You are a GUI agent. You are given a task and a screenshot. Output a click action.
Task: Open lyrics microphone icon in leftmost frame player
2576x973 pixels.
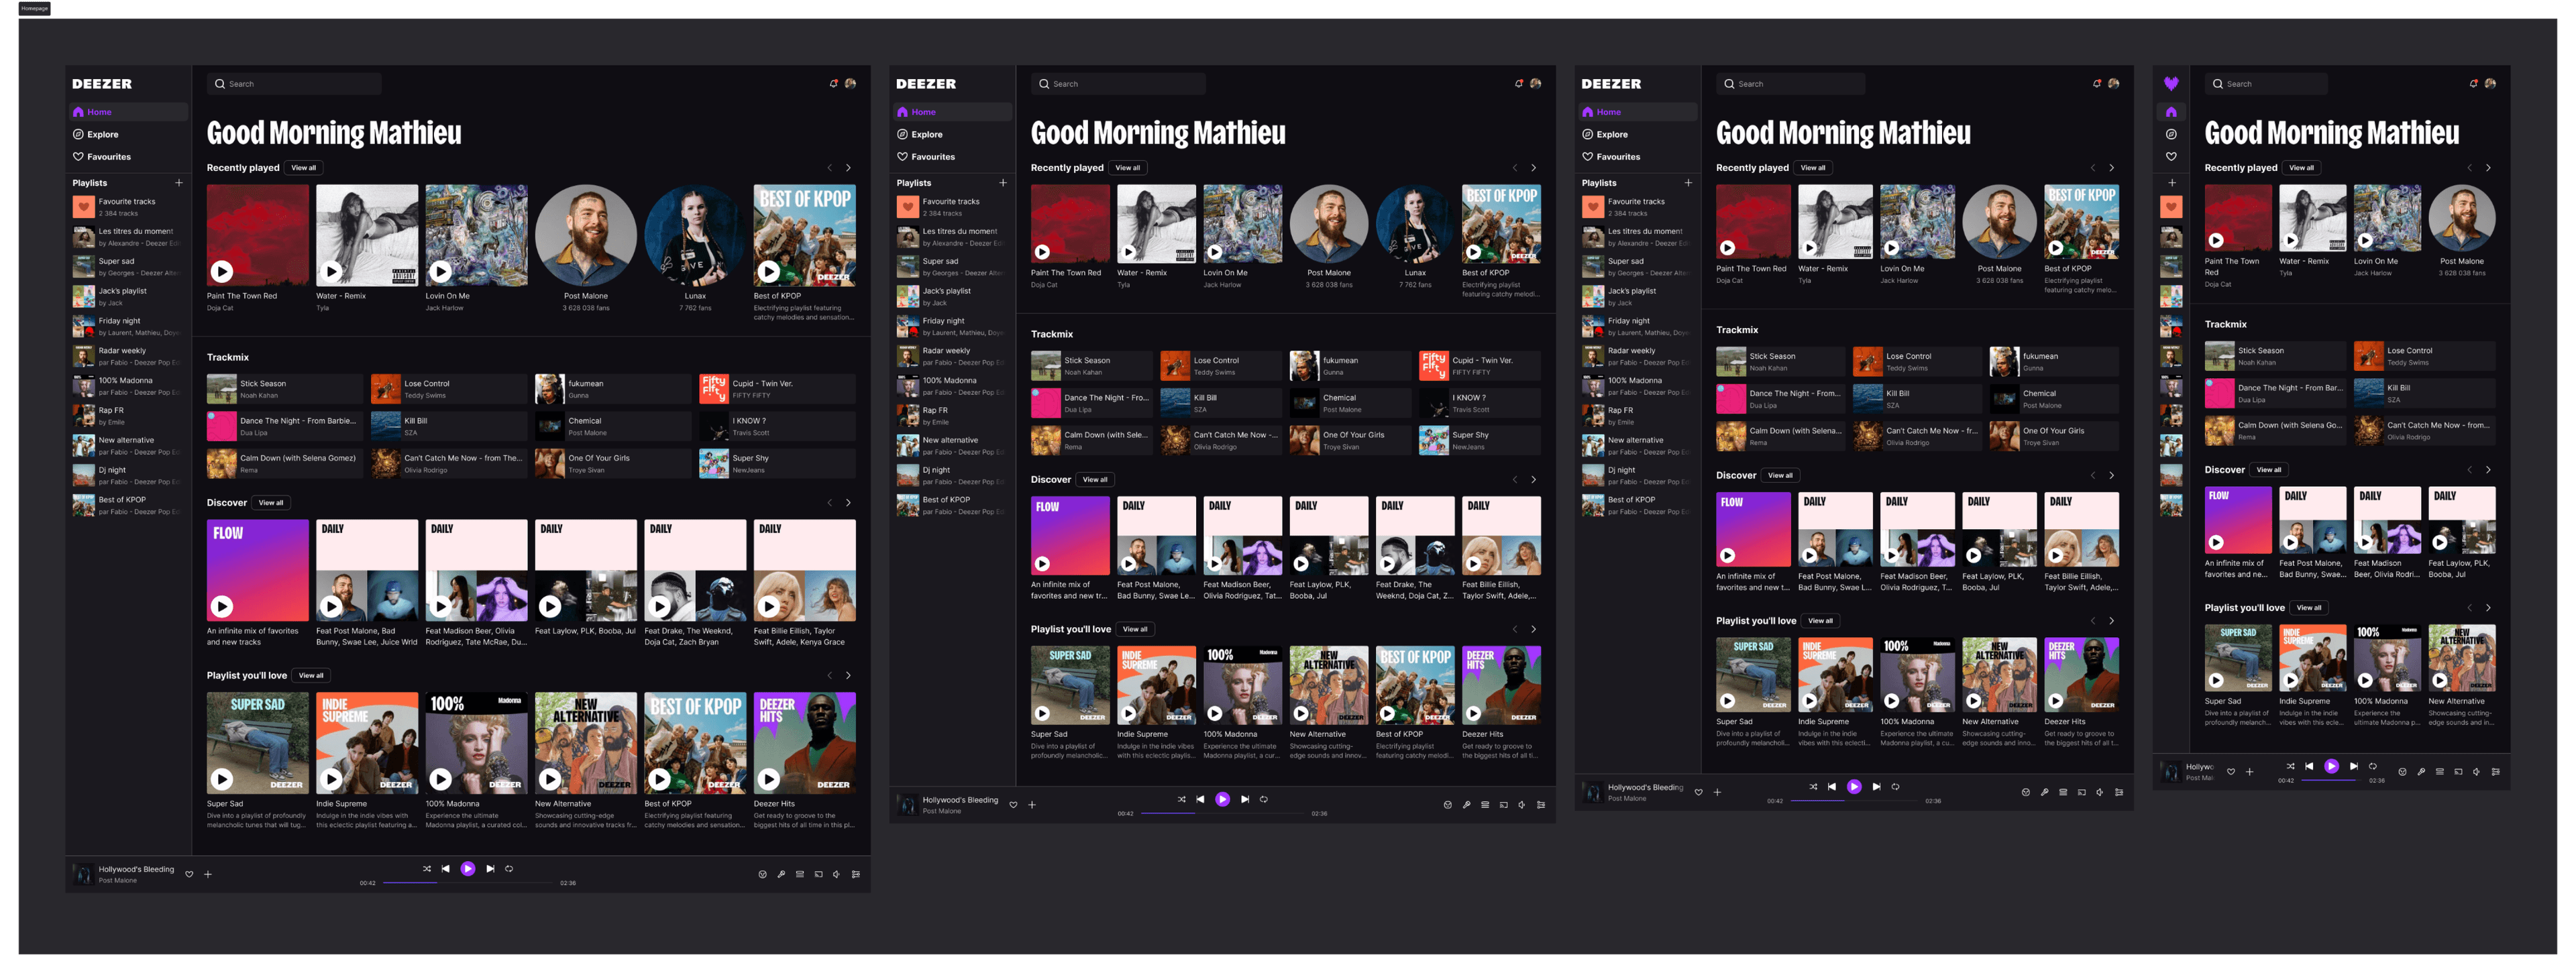pos(781,874)
